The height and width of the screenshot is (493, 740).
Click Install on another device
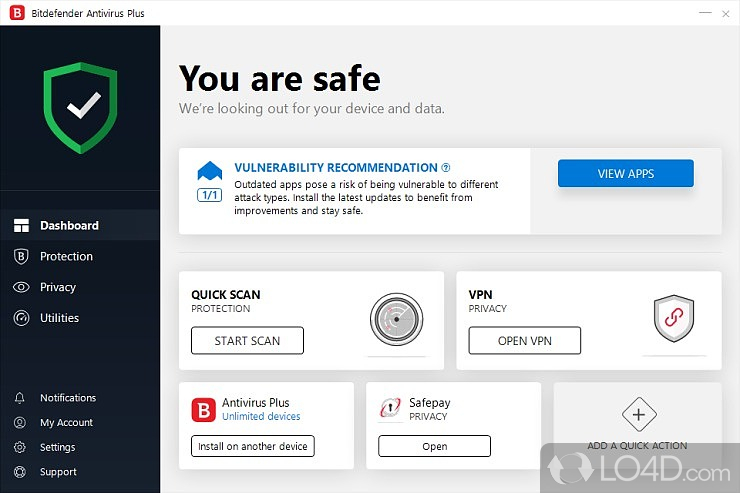[x=252, y=446]
